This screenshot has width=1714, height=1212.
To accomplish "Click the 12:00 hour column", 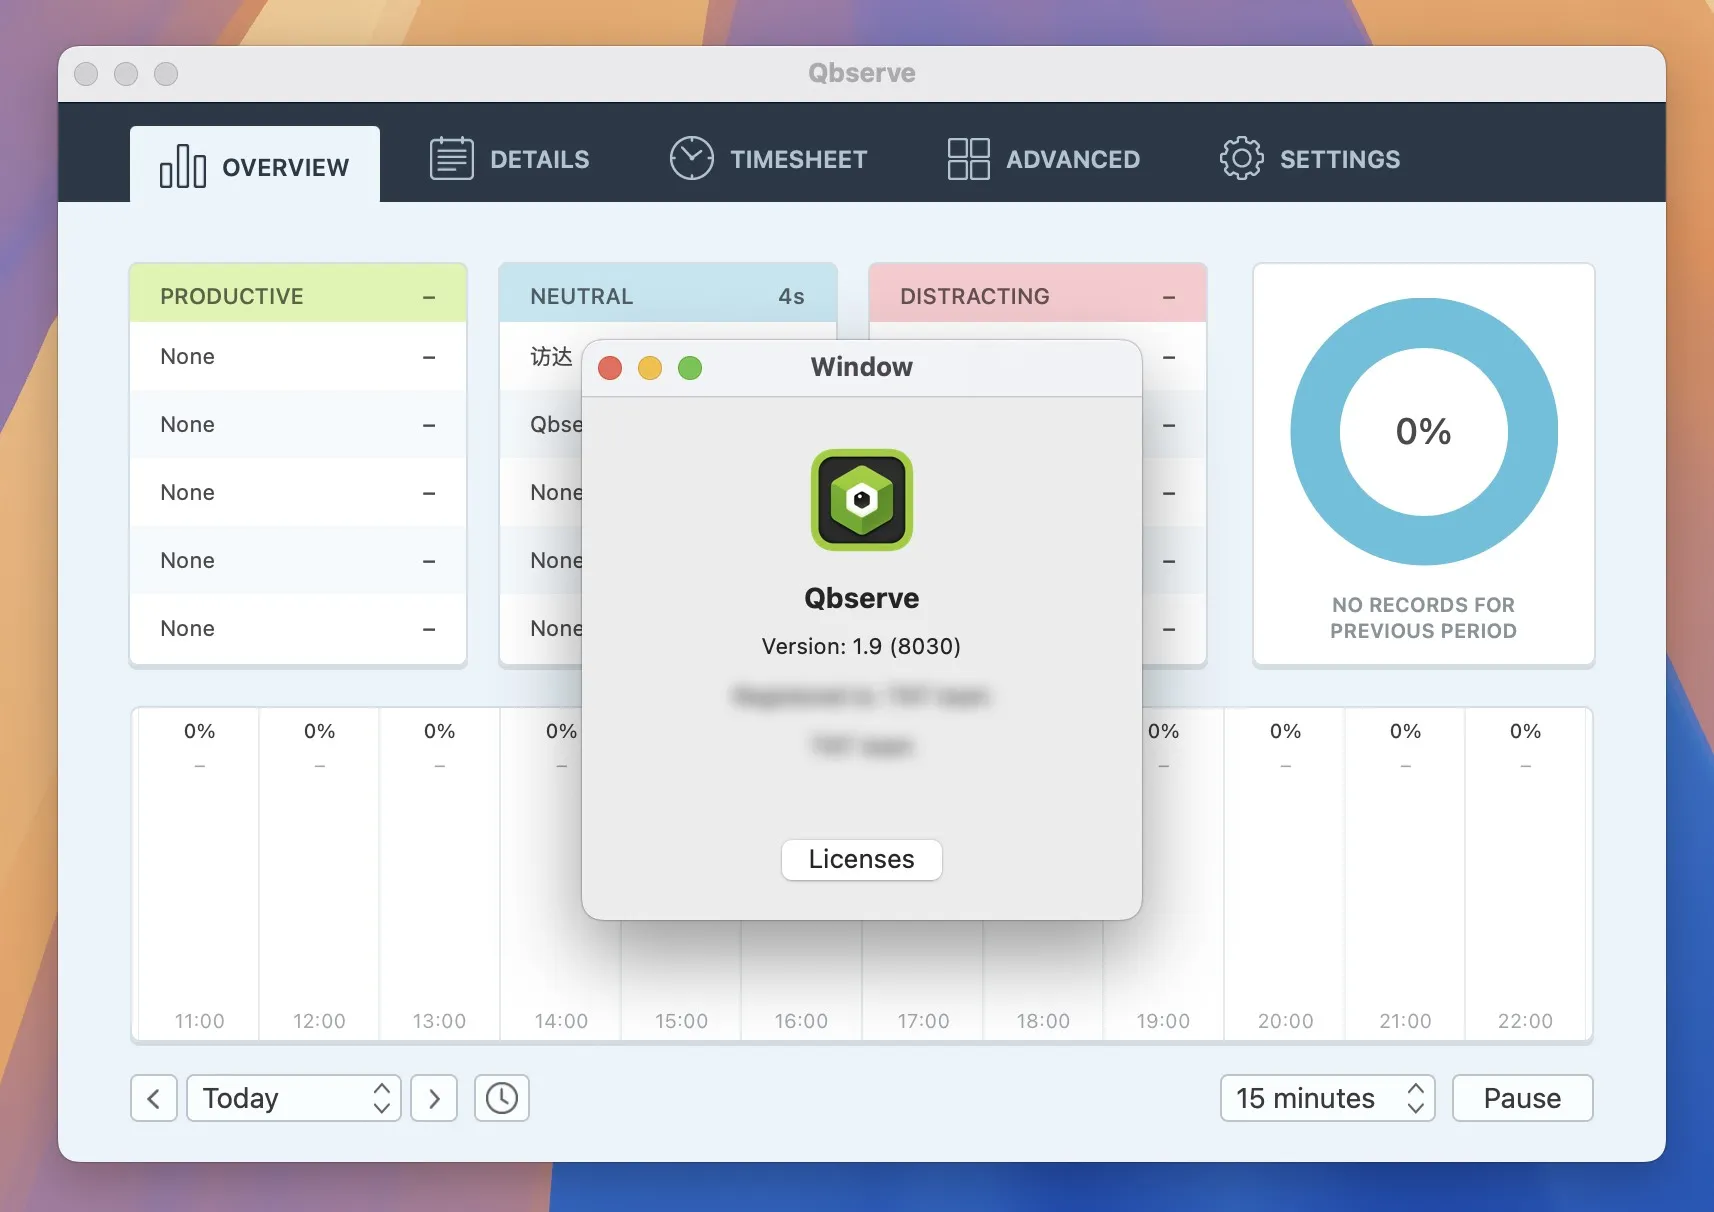I will (x=319, y=875).
